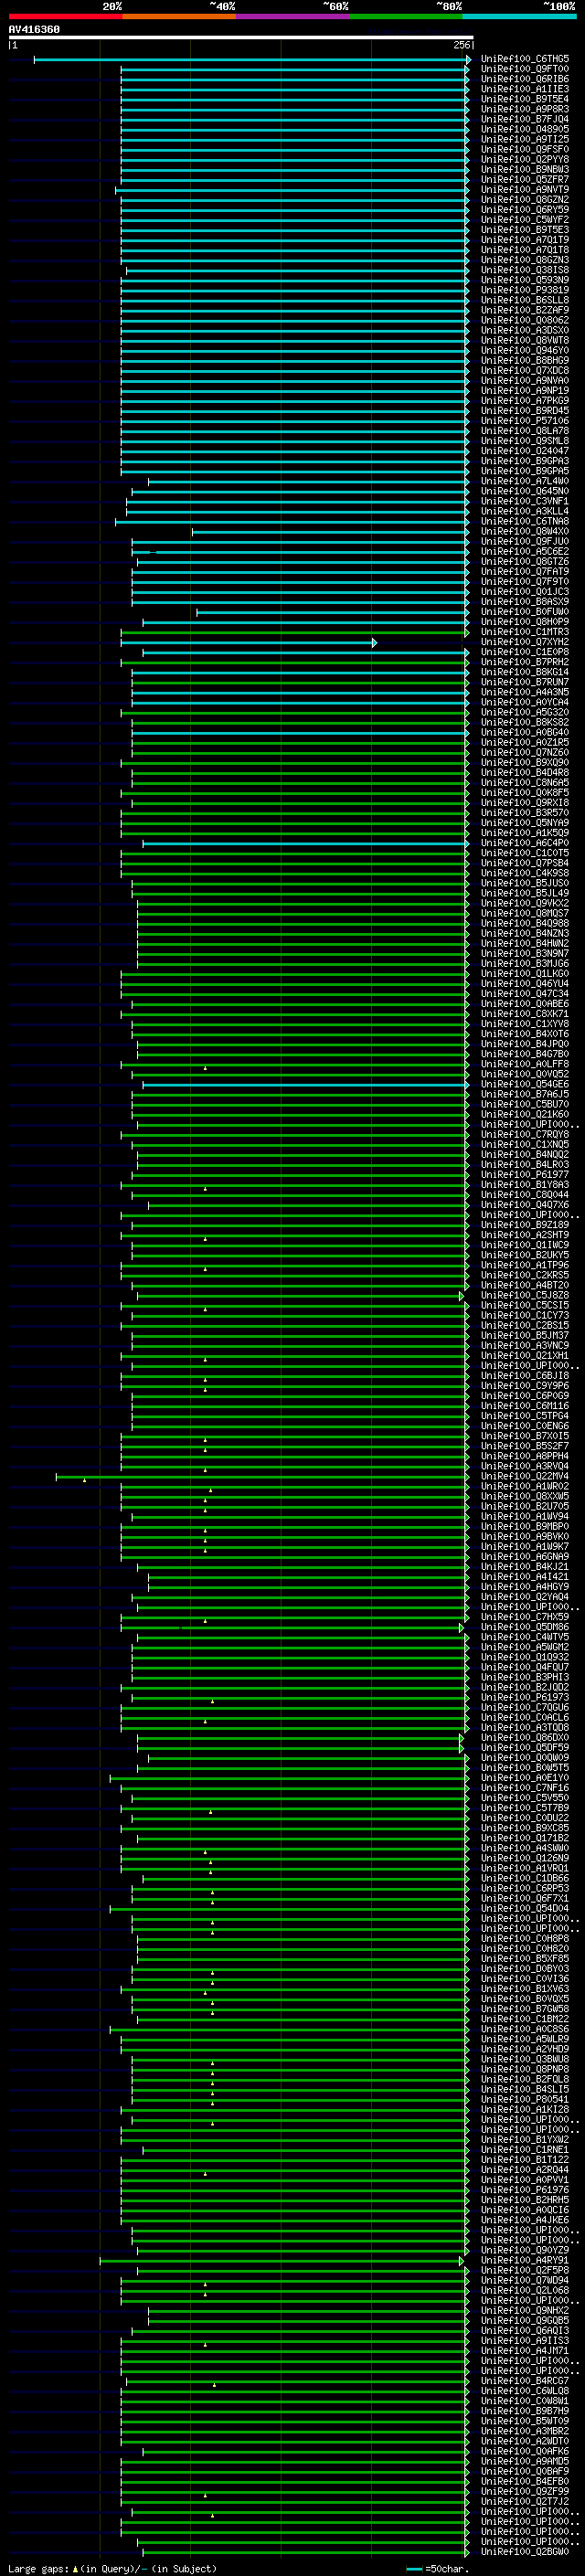Click the AV416360 query sequence label

(34, 29)
